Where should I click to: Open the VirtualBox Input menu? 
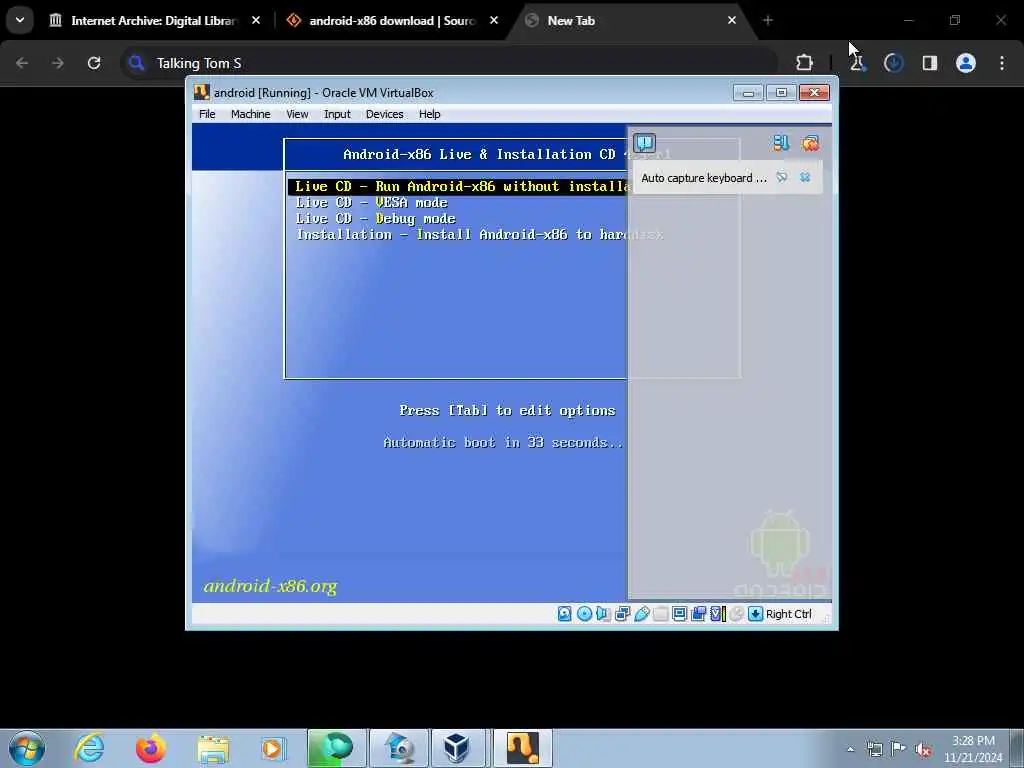337,114
